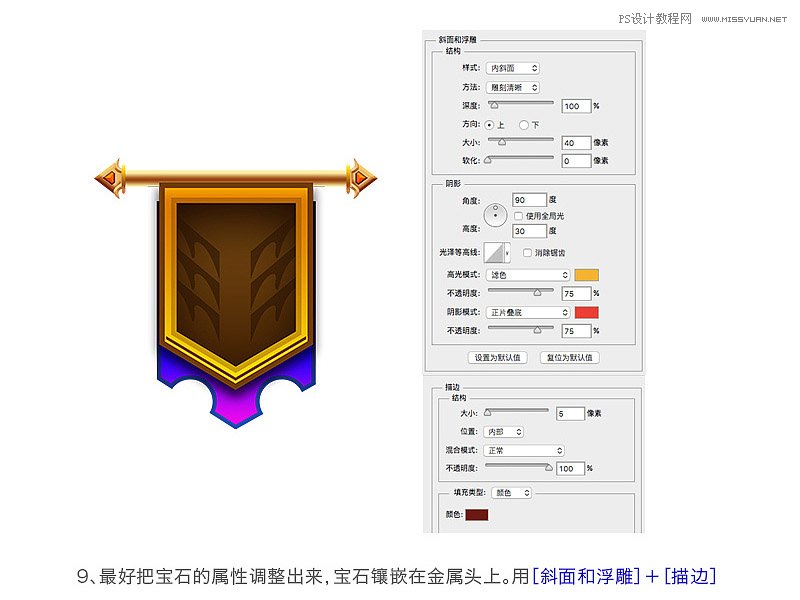Enable the 使用全局光 checkbox
Screen dimensions: 800x600
(517, 214)
